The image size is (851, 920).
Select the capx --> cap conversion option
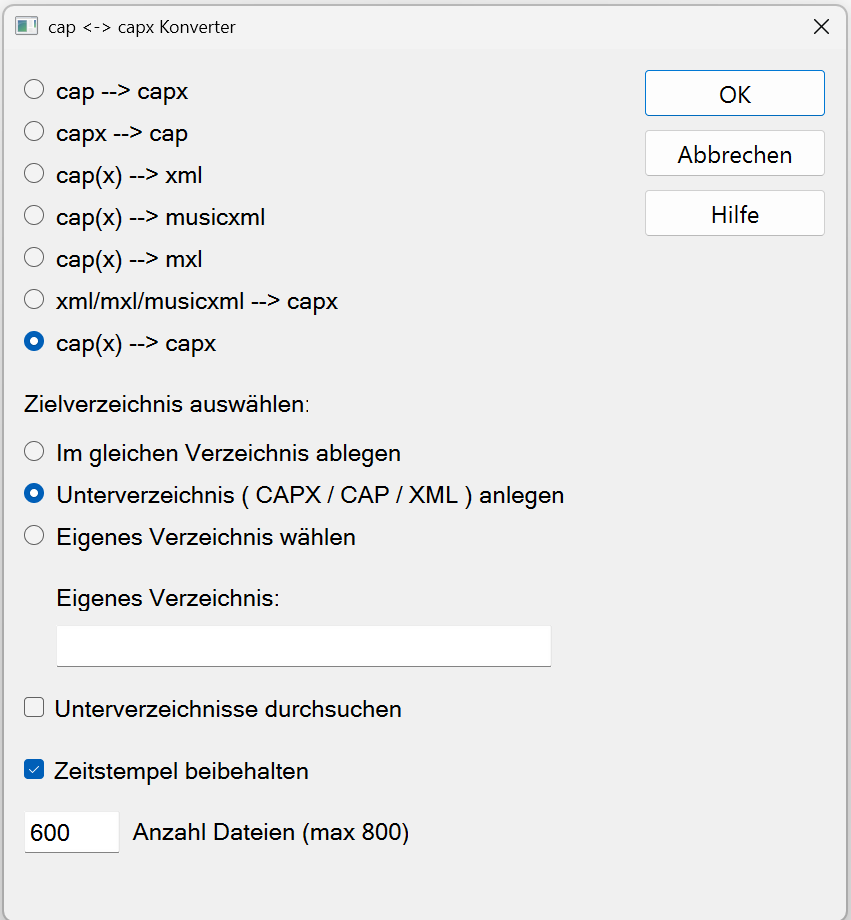tap(33, 131)
